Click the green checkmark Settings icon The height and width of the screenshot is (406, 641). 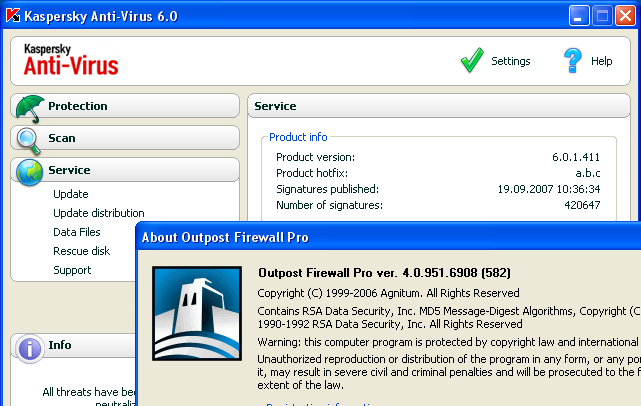(x=472, y=60)
